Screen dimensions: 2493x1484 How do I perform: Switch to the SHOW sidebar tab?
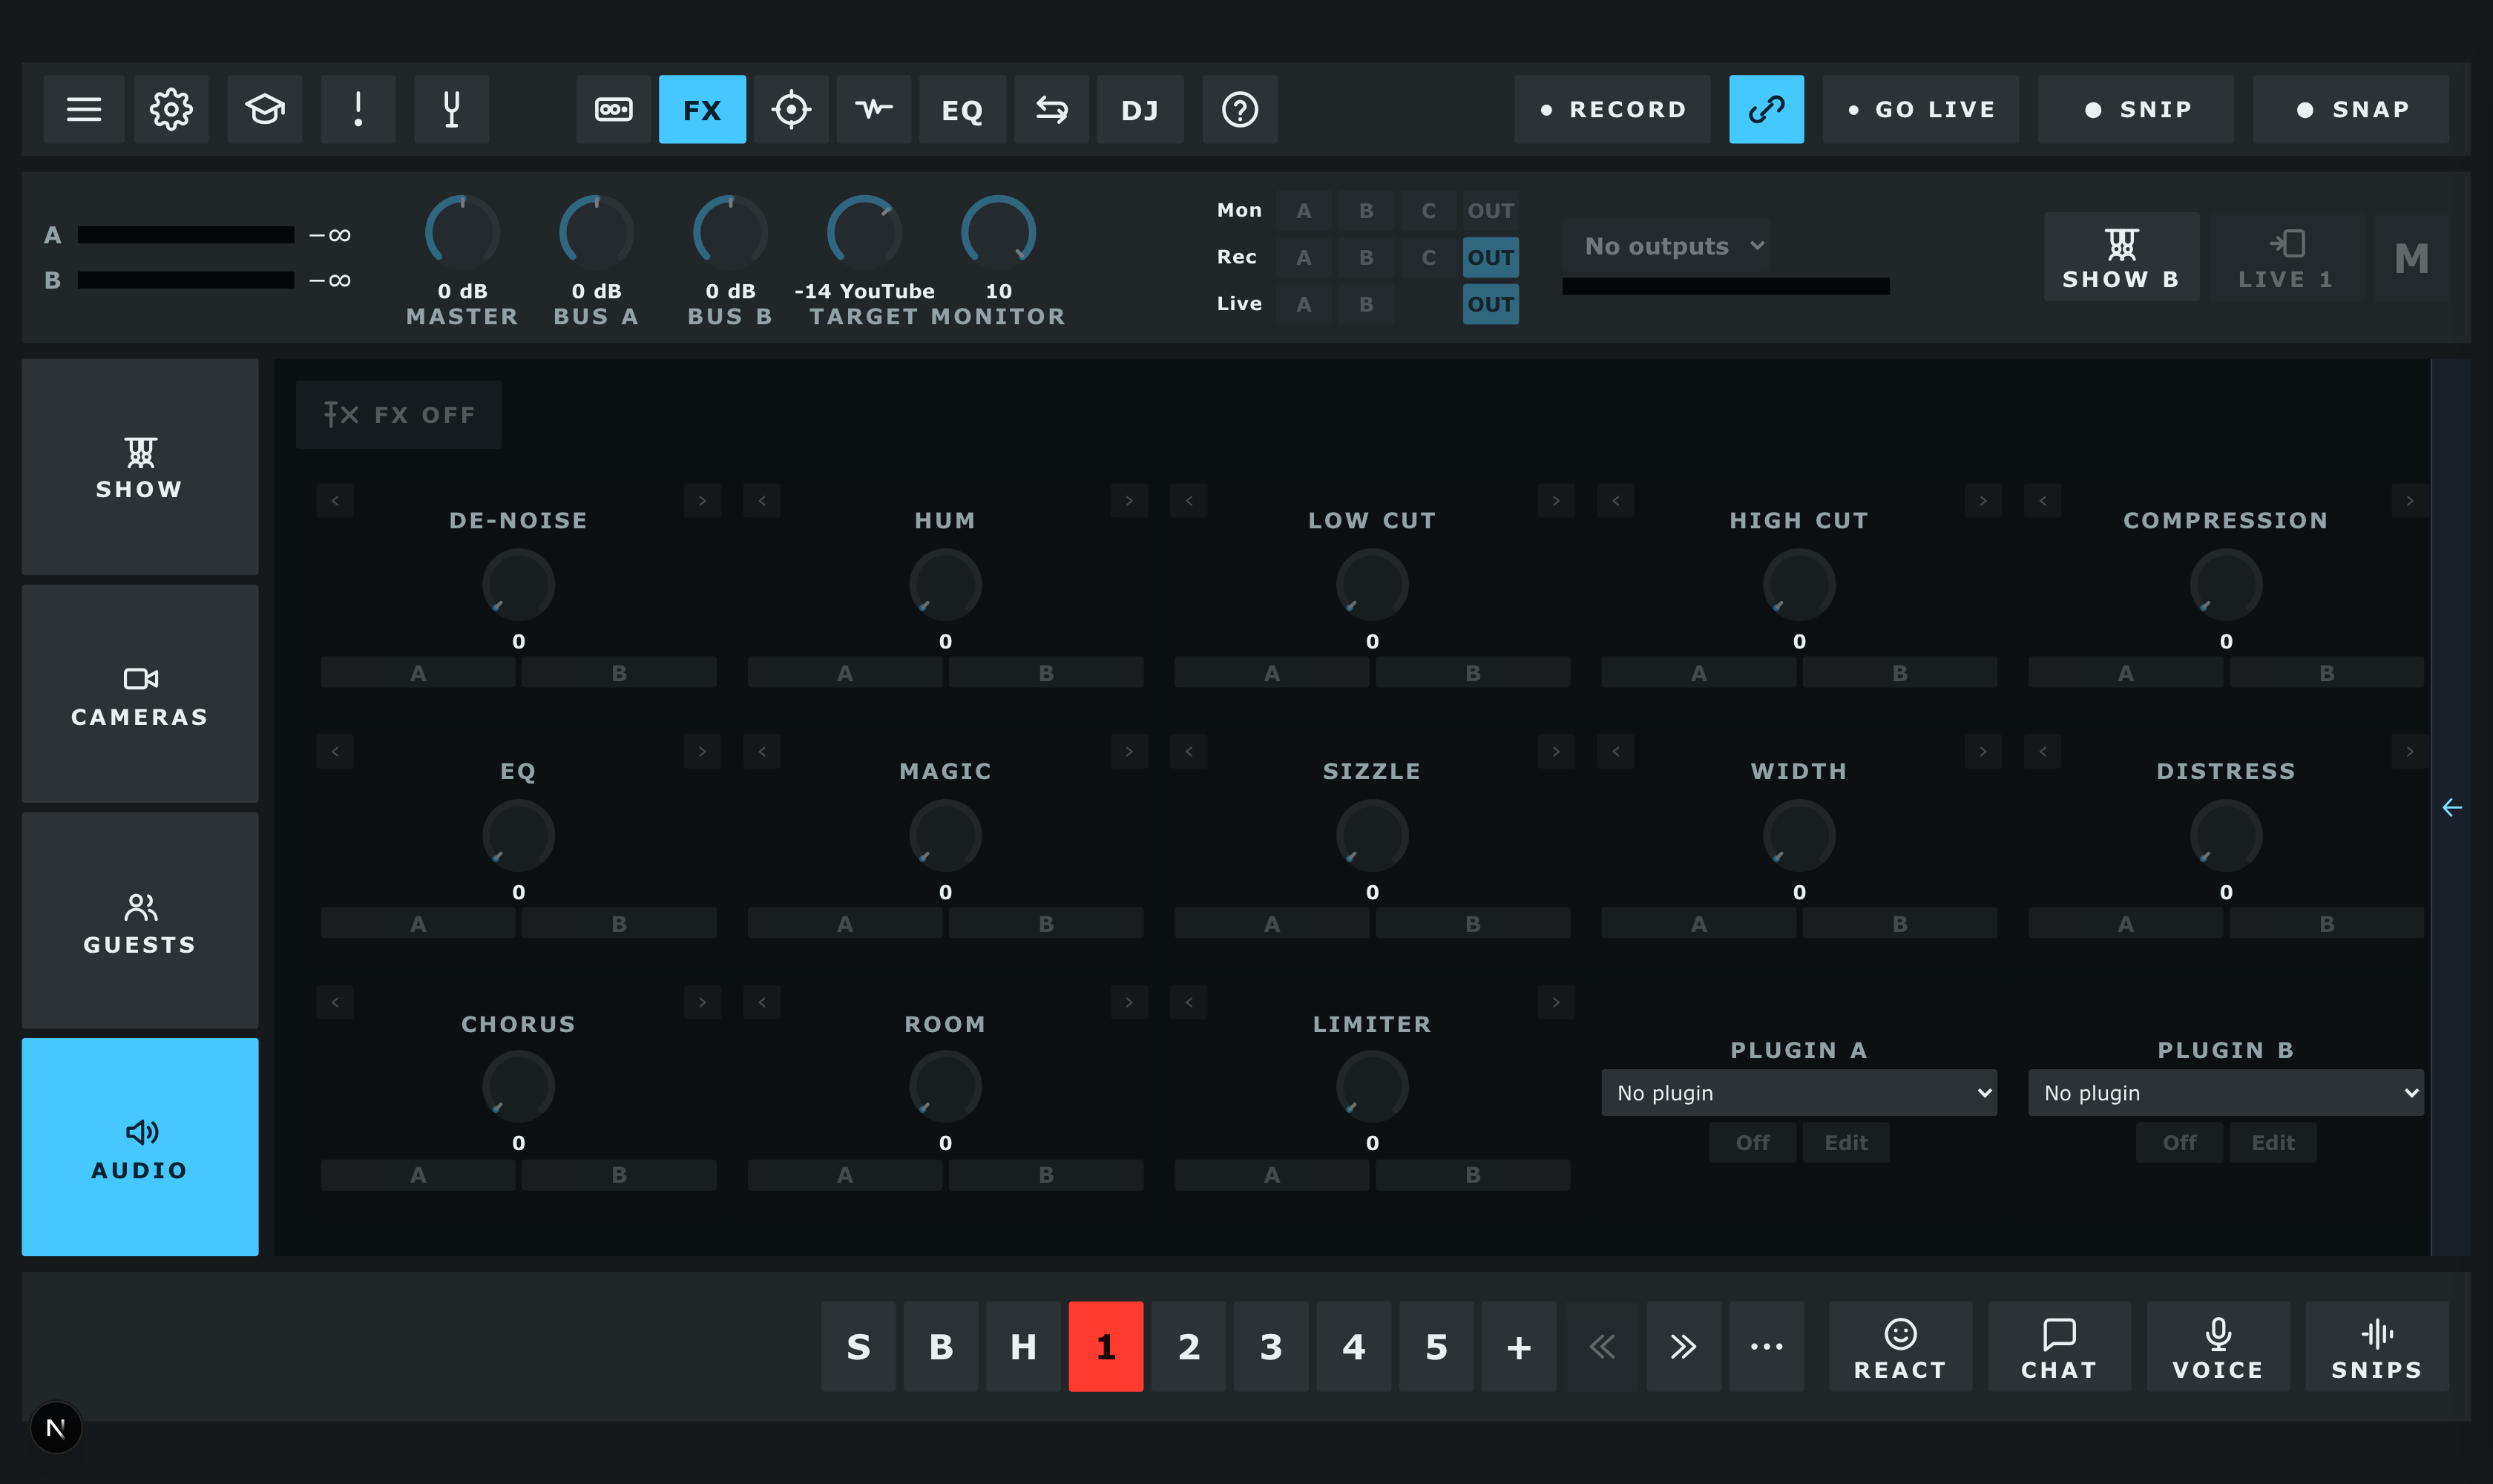(x=140, y=467)
